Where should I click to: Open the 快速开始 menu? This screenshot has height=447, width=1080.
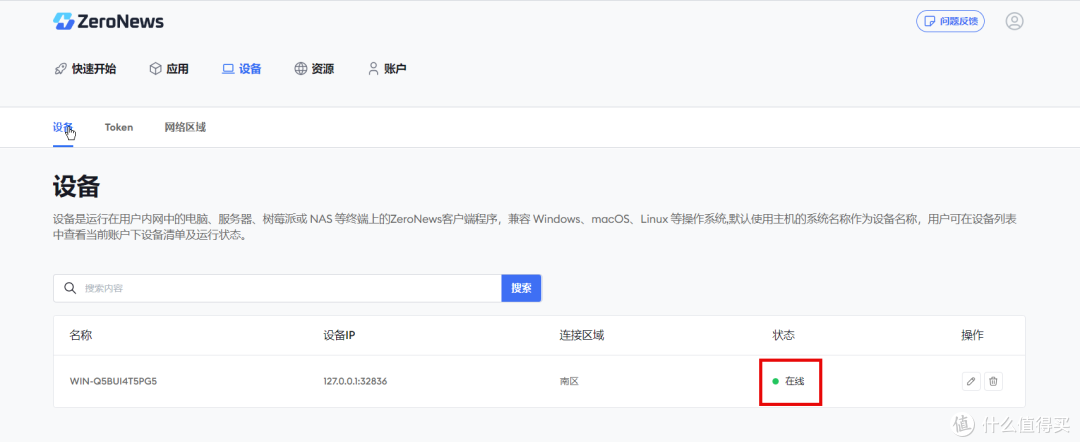tap(85, 69)
